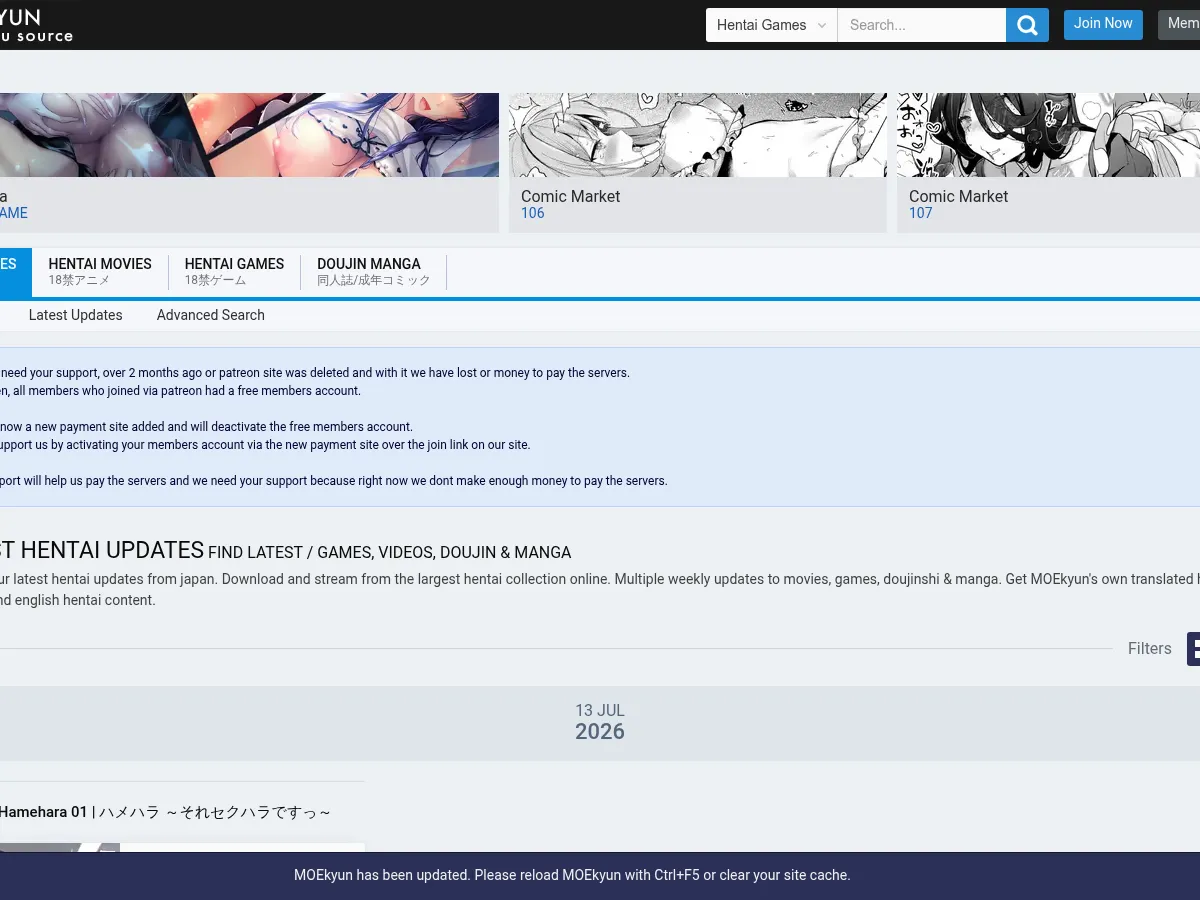This screenshot has width=1200, height=900.
Task: Open the Hentai Games category dropdown
Action: click(x=772, y=25)
